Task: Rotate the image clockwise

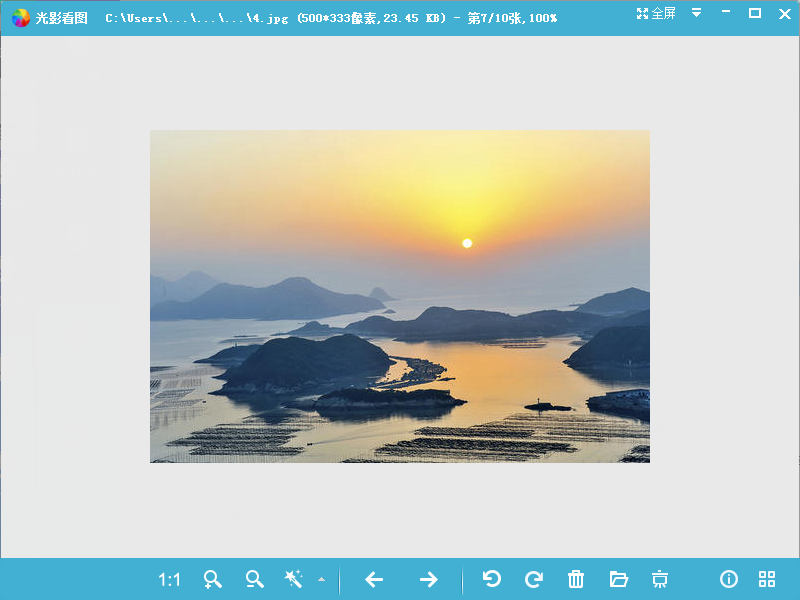Action: pos(534,579)
